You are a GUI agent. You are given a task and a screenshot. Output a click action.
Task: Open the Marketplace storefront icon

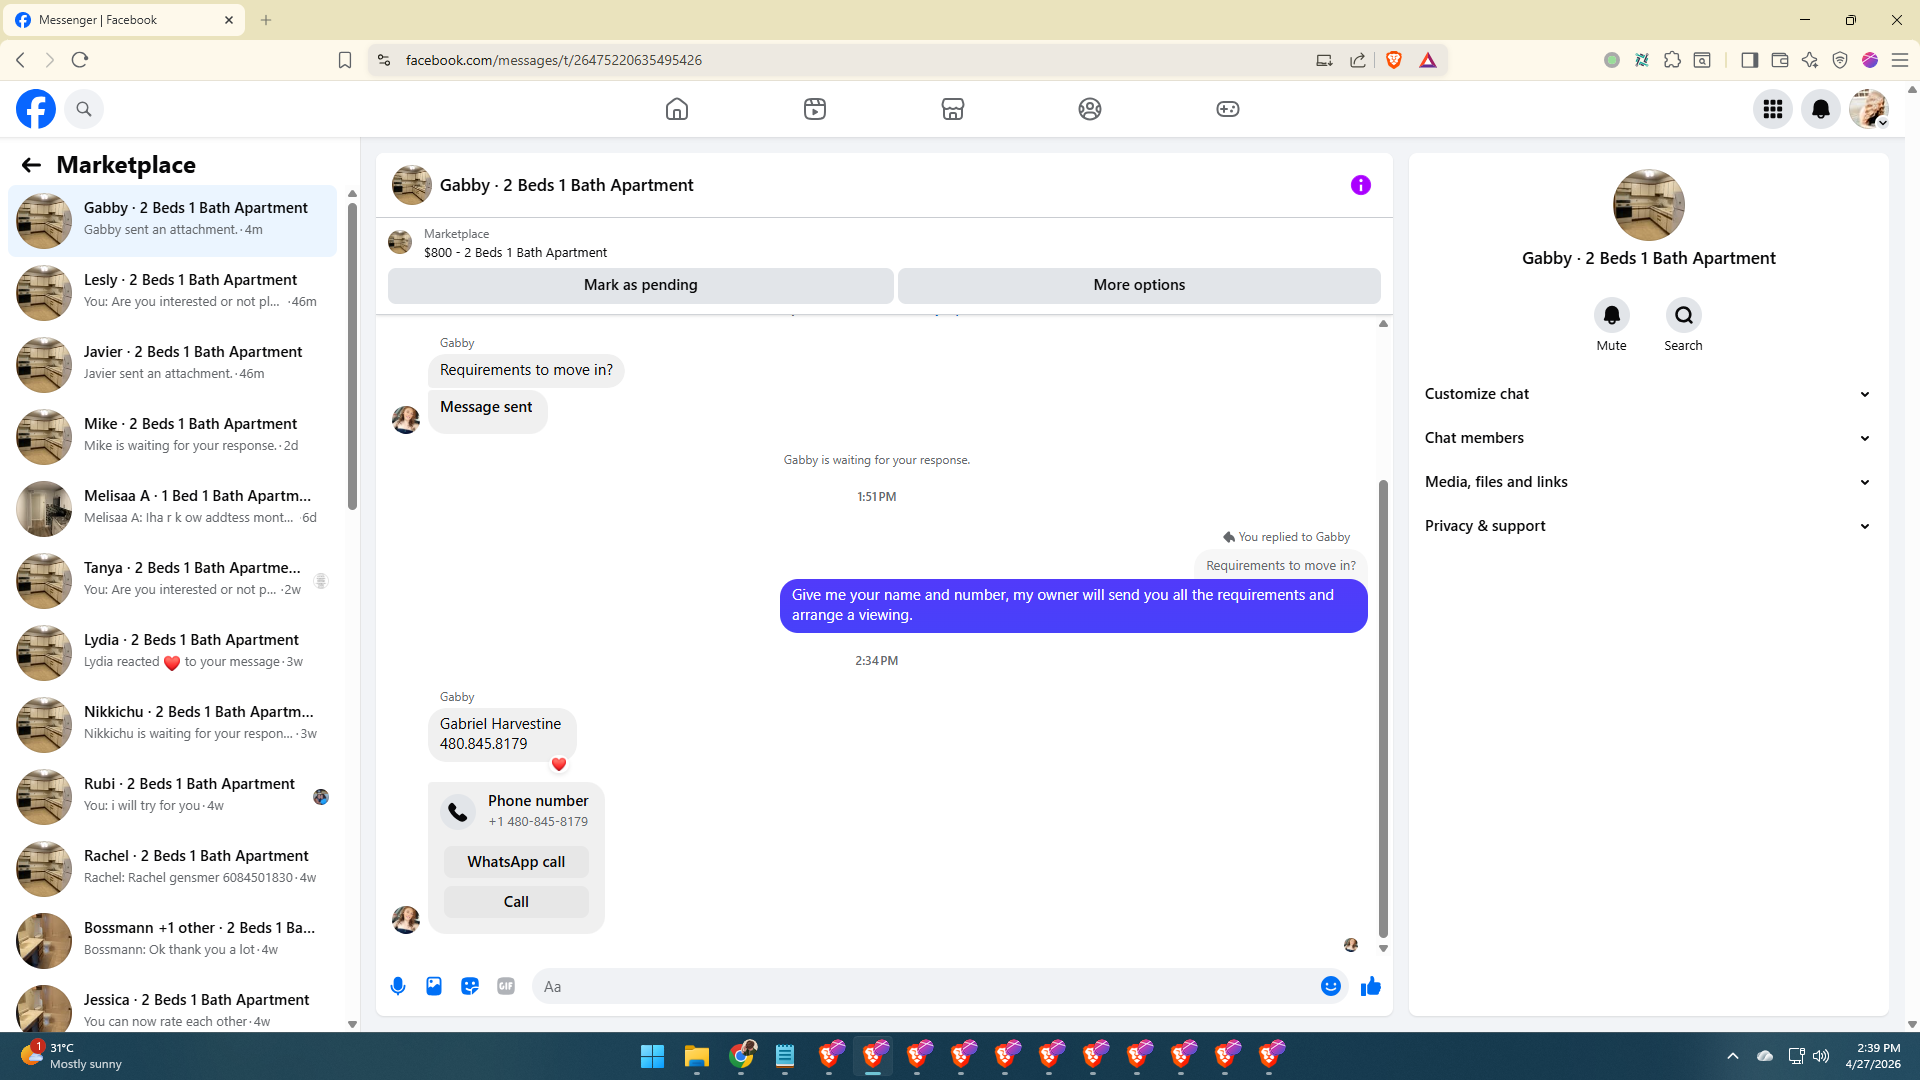click(x=953, y=109)
